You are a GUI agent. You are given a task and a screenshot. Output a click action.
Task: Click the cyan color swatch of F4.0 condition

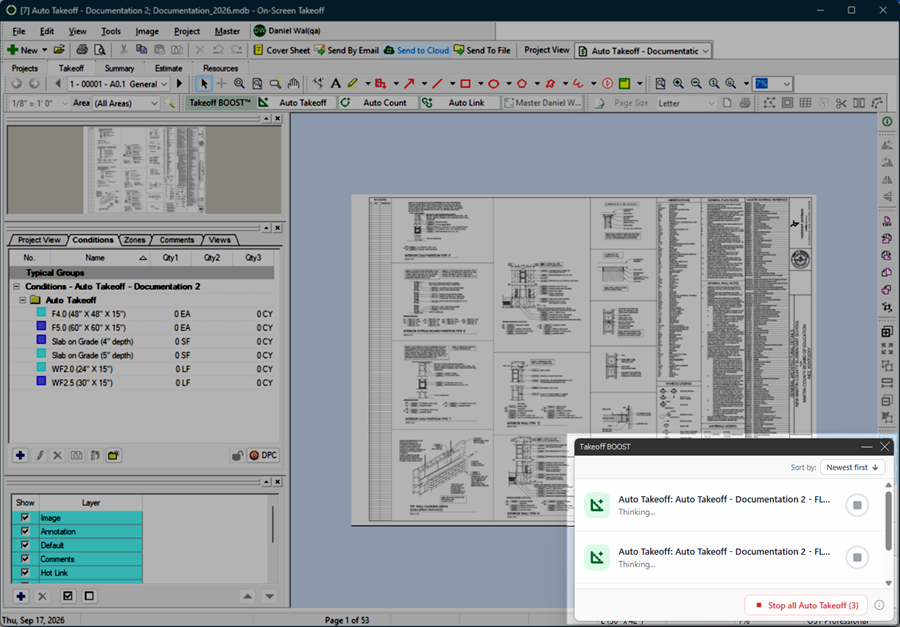point(41,313)
